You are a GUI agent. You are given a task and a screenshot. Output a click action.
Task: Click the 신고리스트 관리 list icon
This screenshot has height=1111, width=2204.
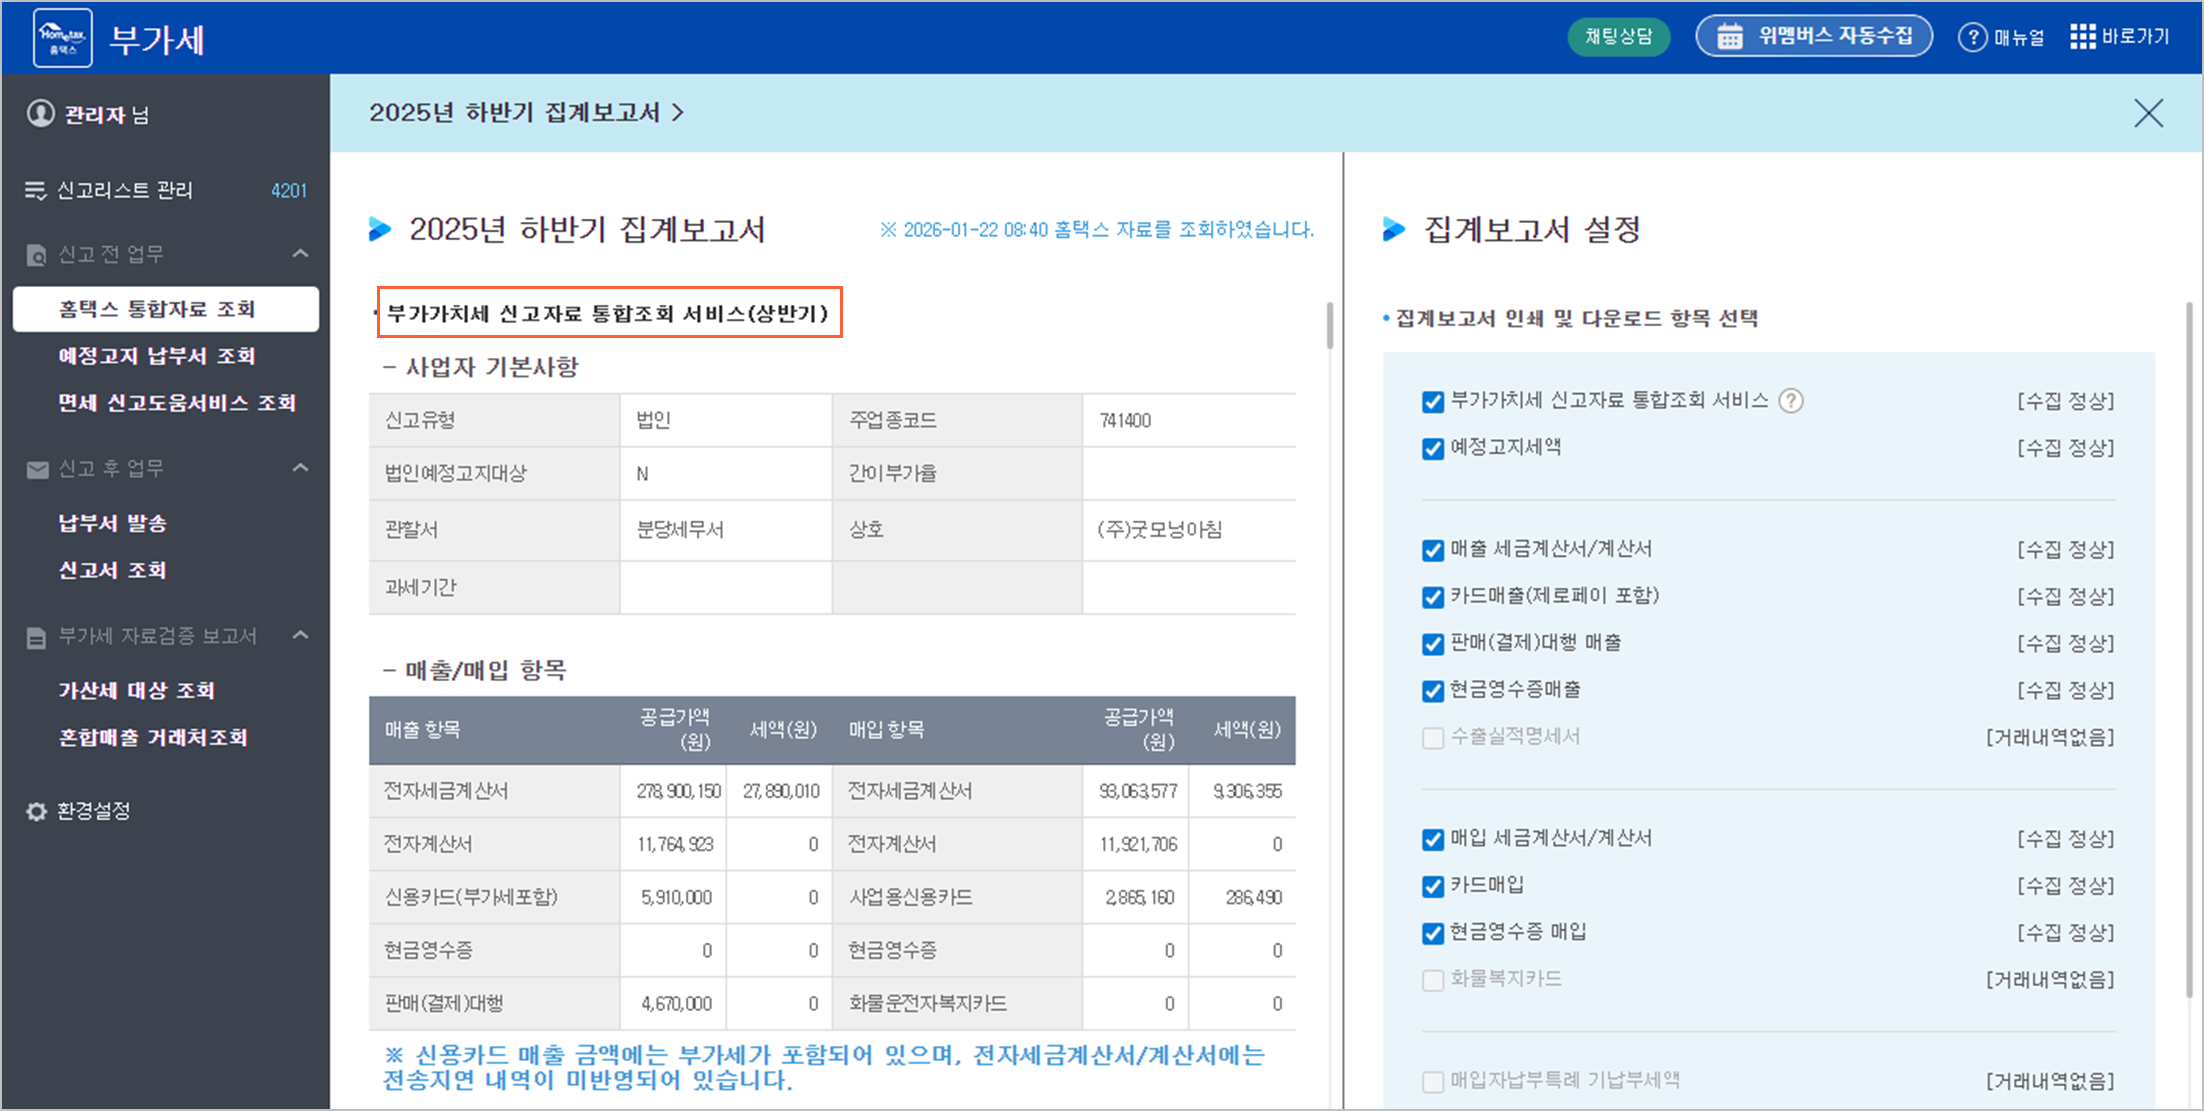tap(36, 190)
